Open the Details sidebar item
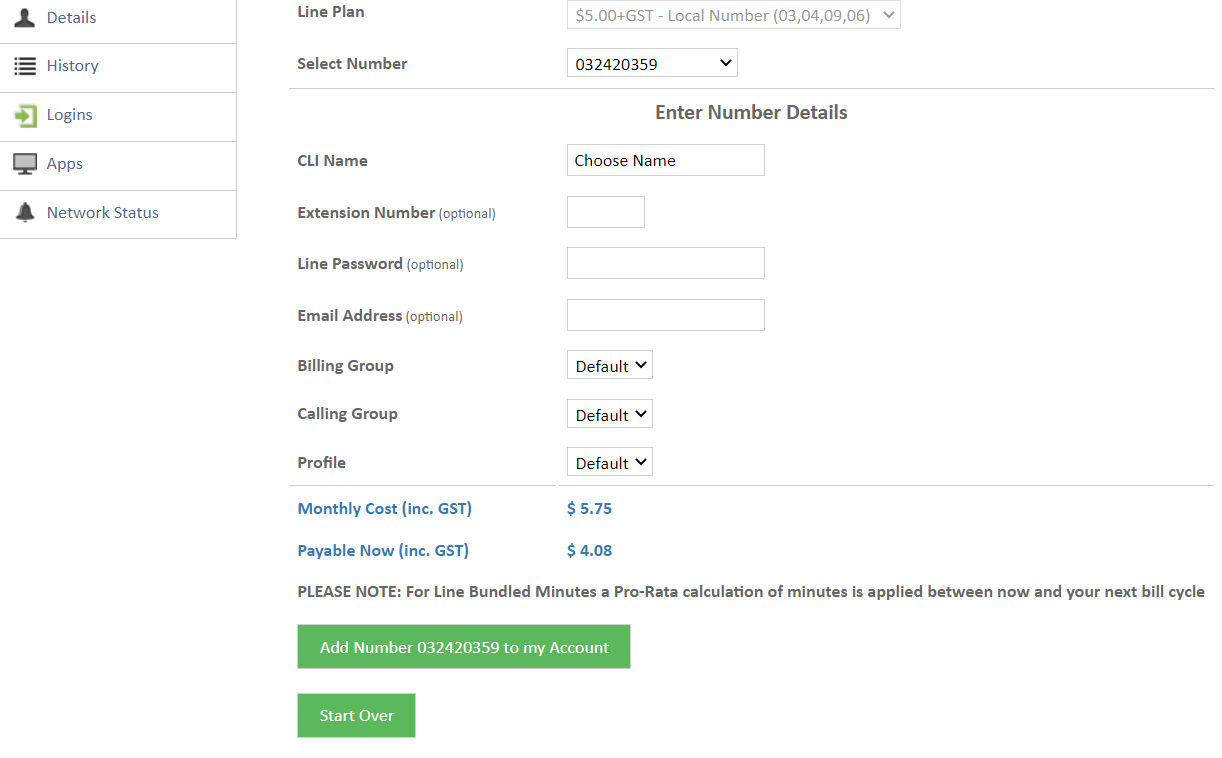The image size is (1222, 758). (118, 19)
